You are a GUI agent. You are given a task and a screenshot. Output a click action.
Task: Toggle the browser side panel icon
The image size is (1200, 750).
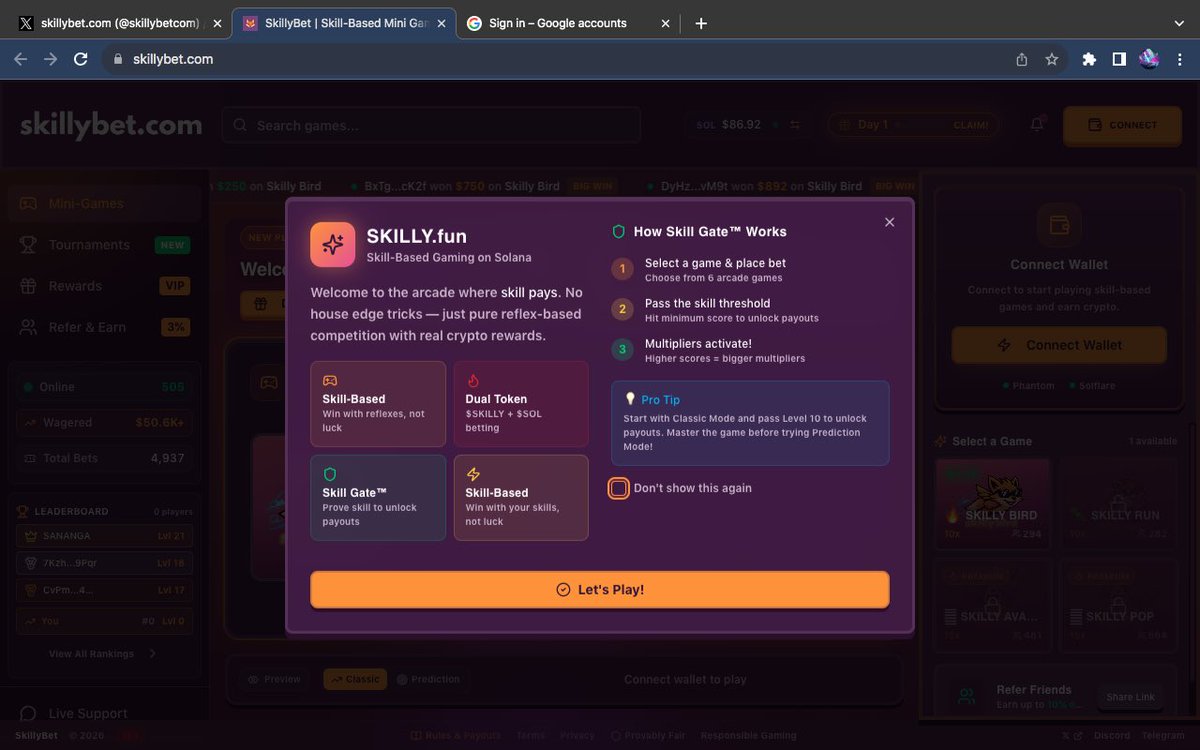pos(1119,59)
